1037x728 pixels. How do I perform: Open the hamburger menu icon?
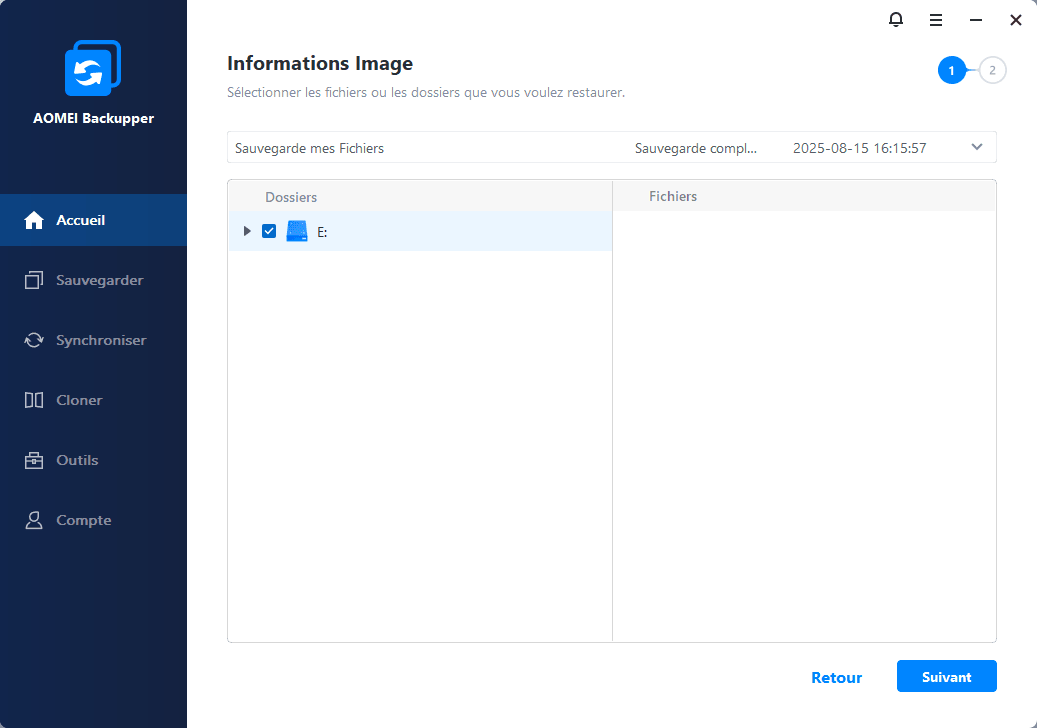coord(936,20)
